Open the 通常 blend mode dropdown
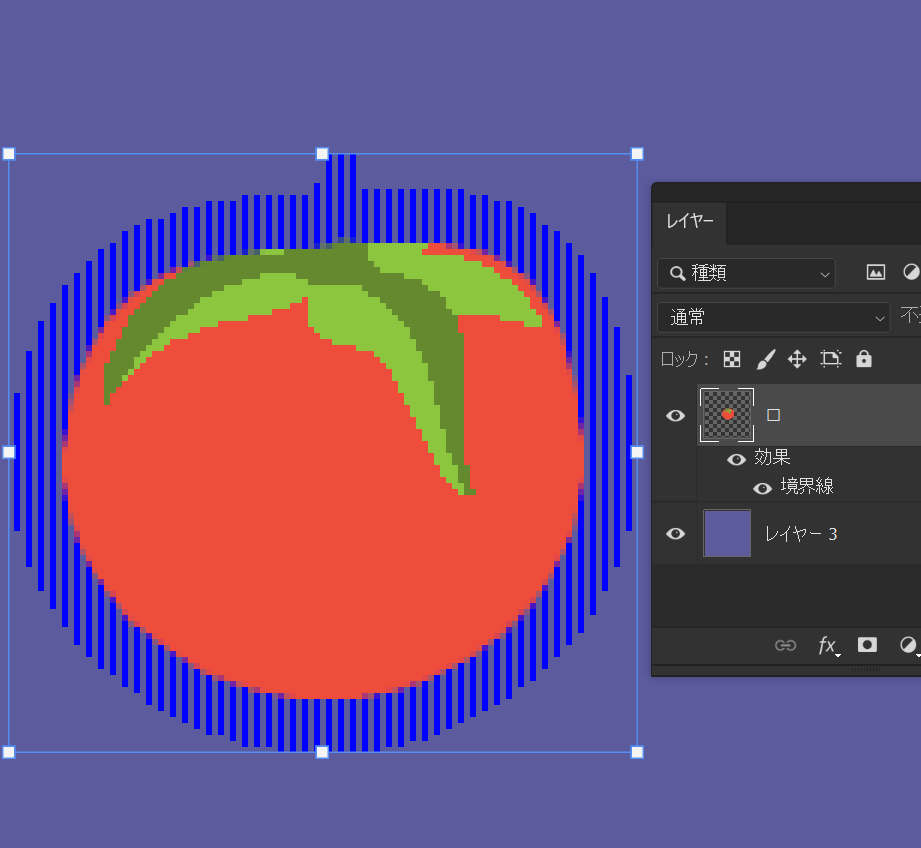The height and width of the screenshot is (848, 921). click(x=773, y=317)
